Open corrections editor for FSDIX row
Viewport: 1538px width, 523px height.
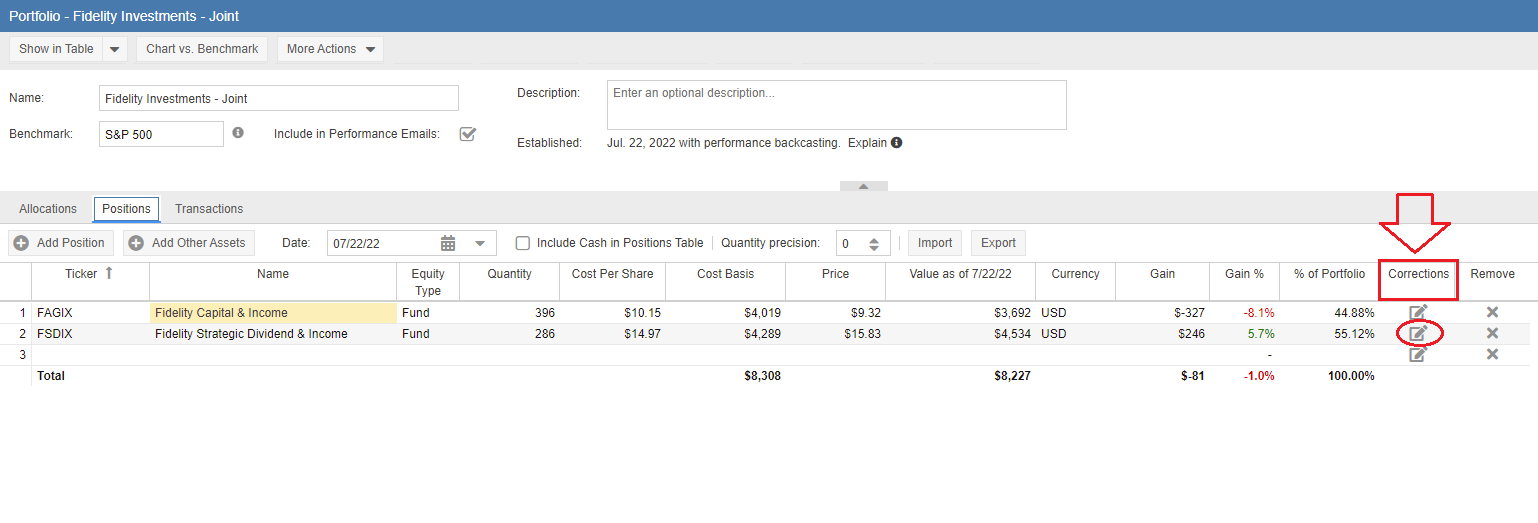tap(1417, 333)
